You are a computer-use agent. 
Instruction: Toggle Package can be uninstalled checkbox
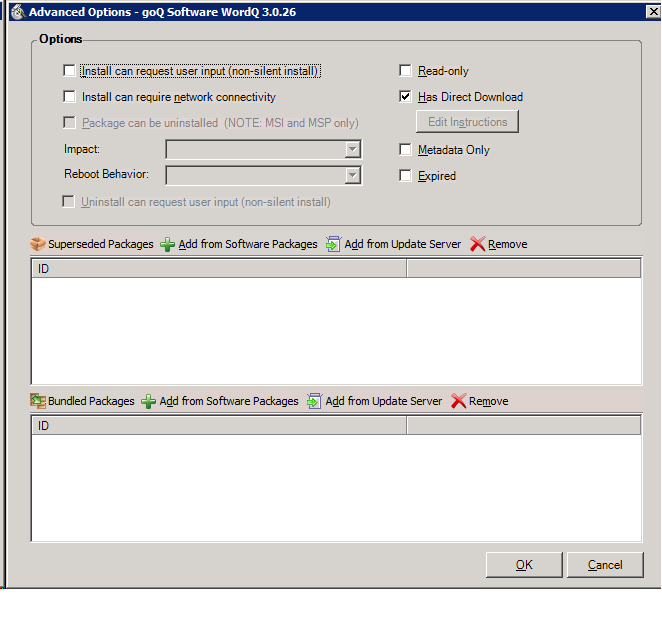[x=69, y=123]
